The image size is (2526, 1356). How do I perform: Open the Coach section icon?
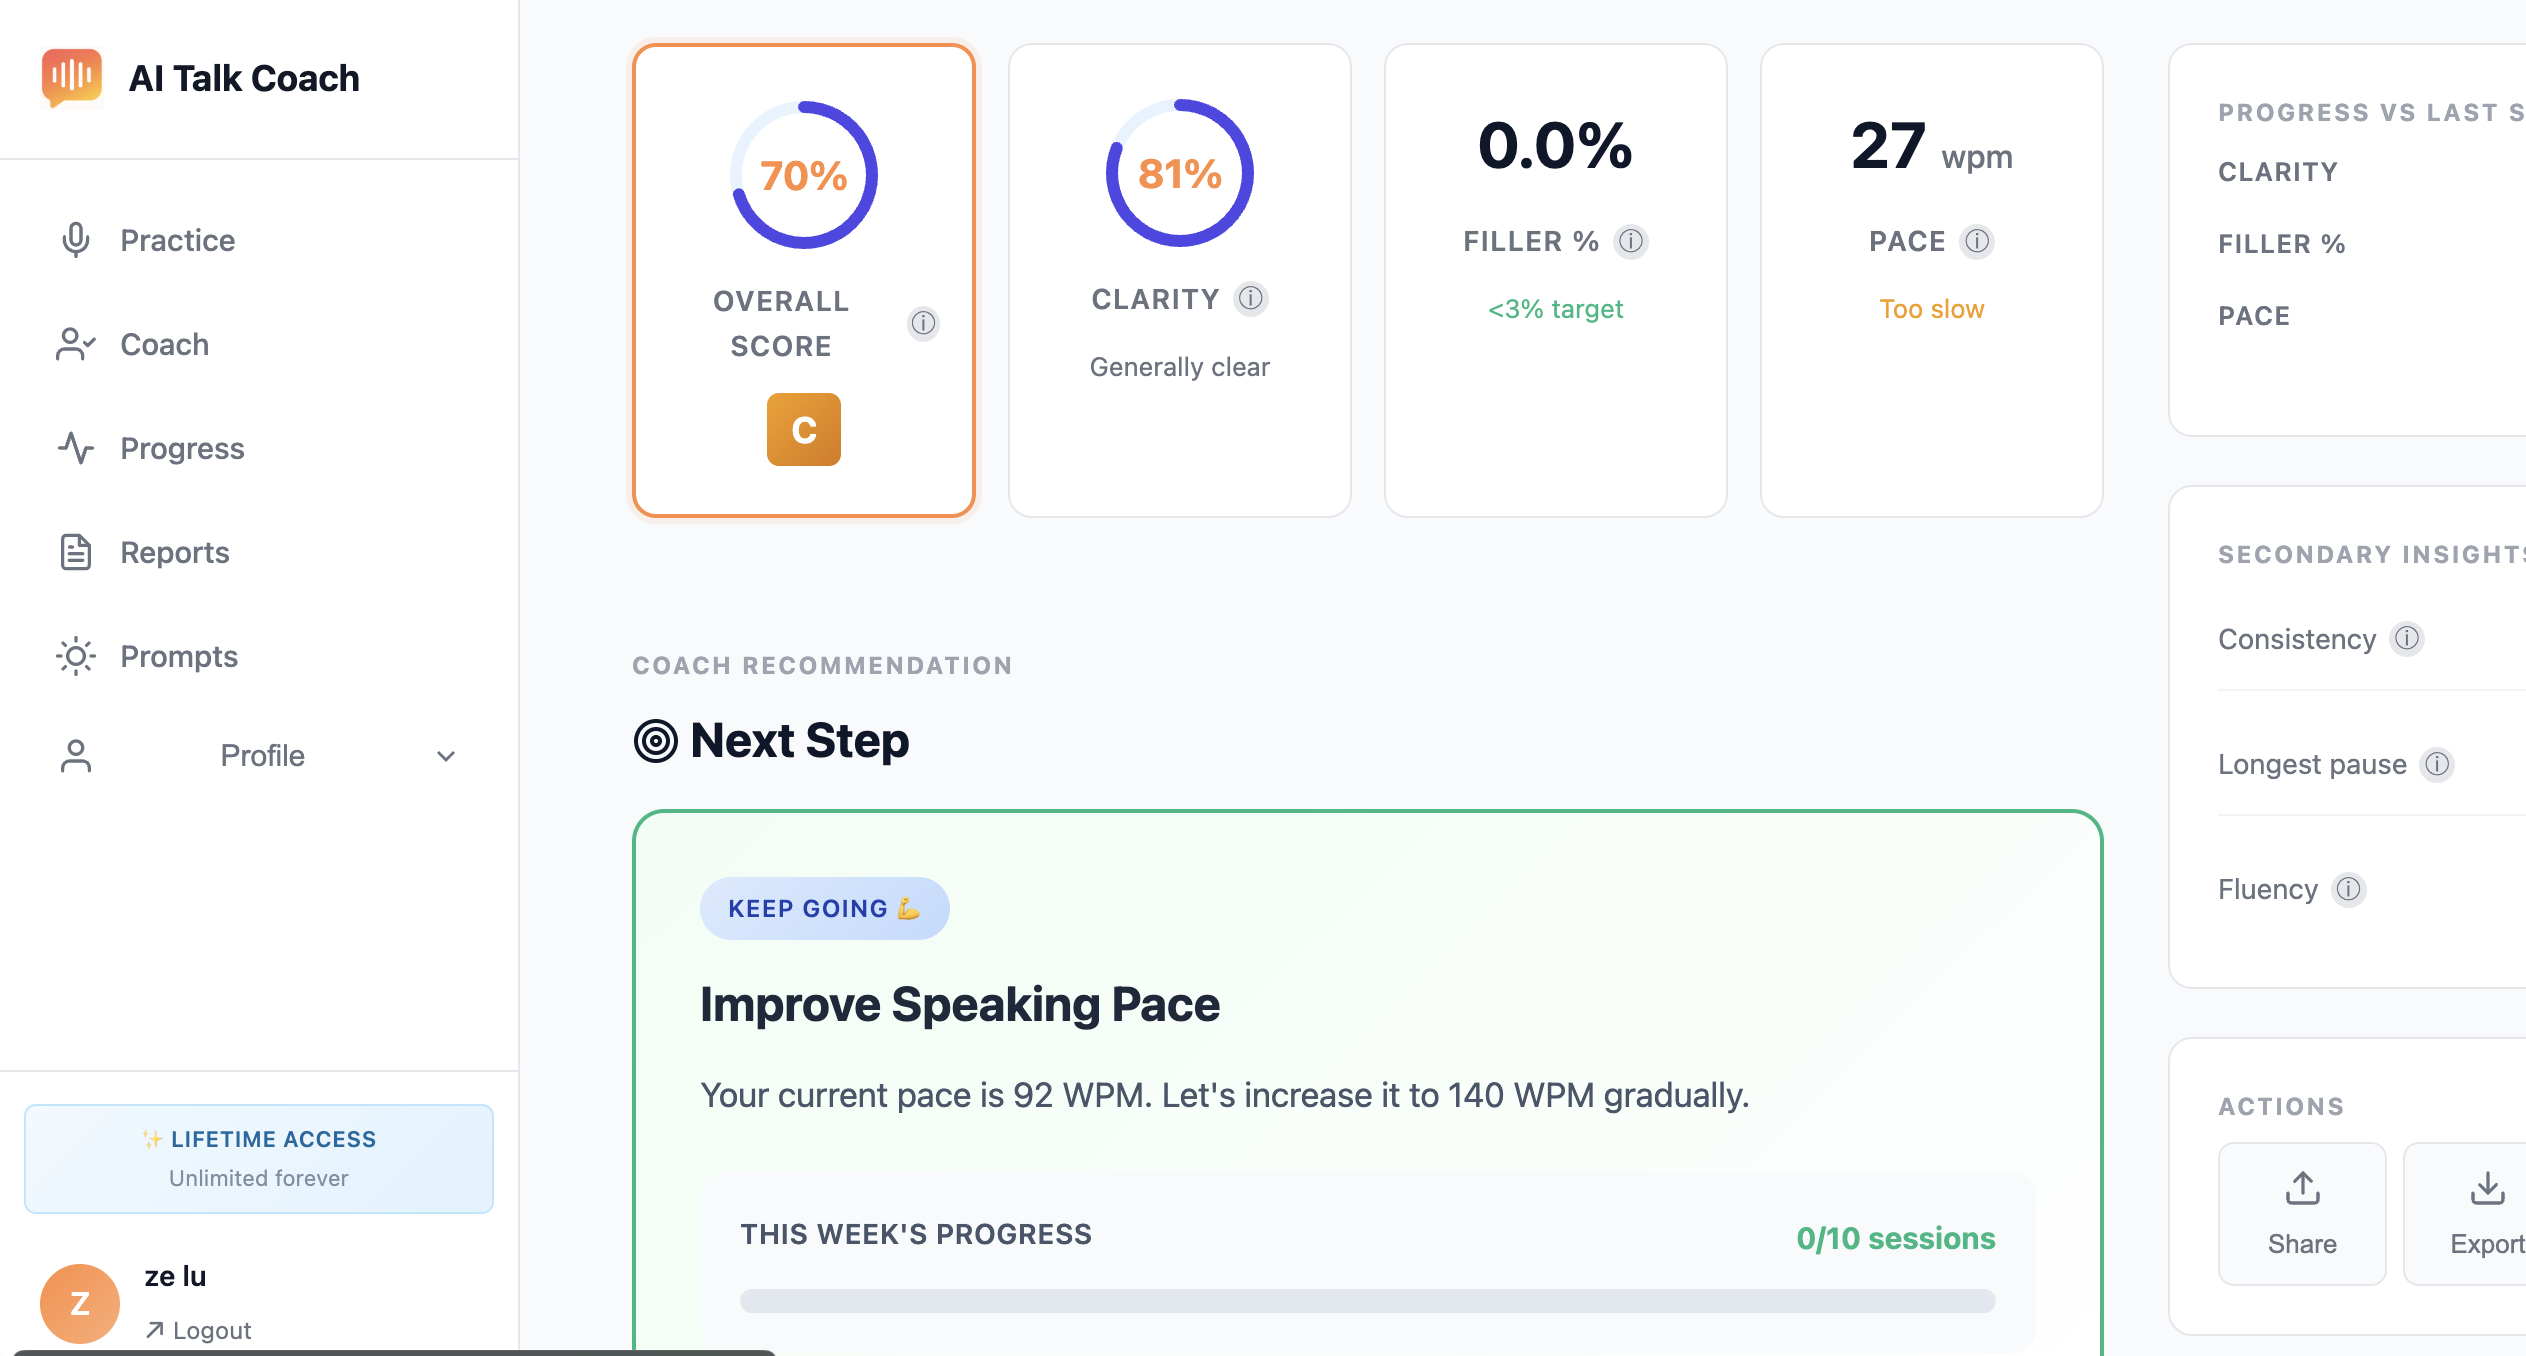click(x=75, y=344)
